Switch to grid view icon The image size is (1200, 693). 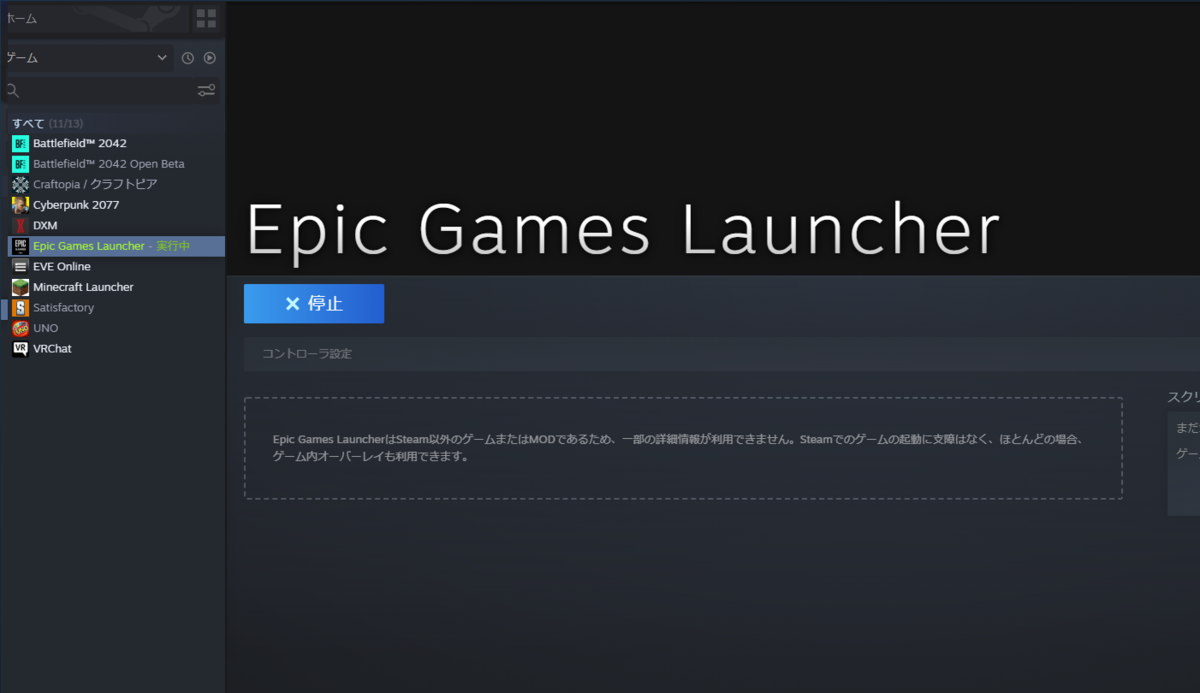tap(206, 18)
